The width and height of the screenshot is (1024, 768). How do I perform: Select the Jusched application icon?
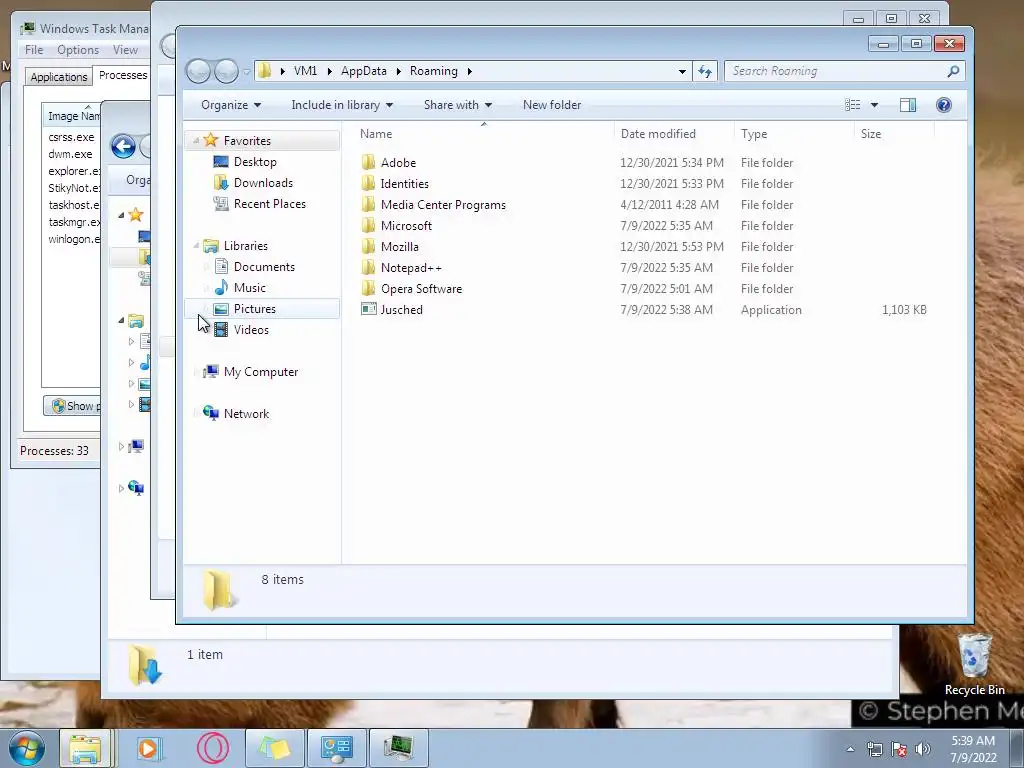click(x=368, y=310)
